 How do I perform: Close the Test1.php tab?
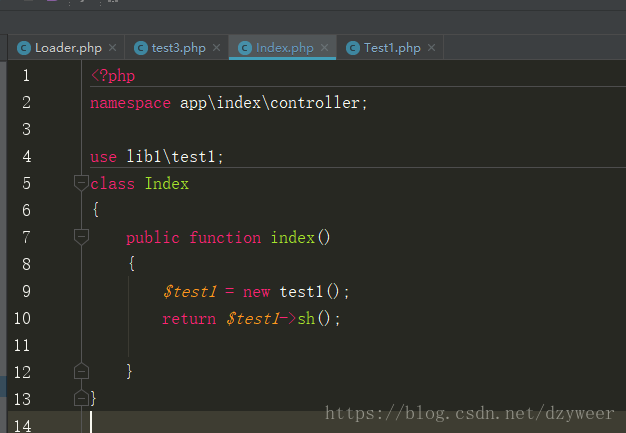[x=431, y=47]
